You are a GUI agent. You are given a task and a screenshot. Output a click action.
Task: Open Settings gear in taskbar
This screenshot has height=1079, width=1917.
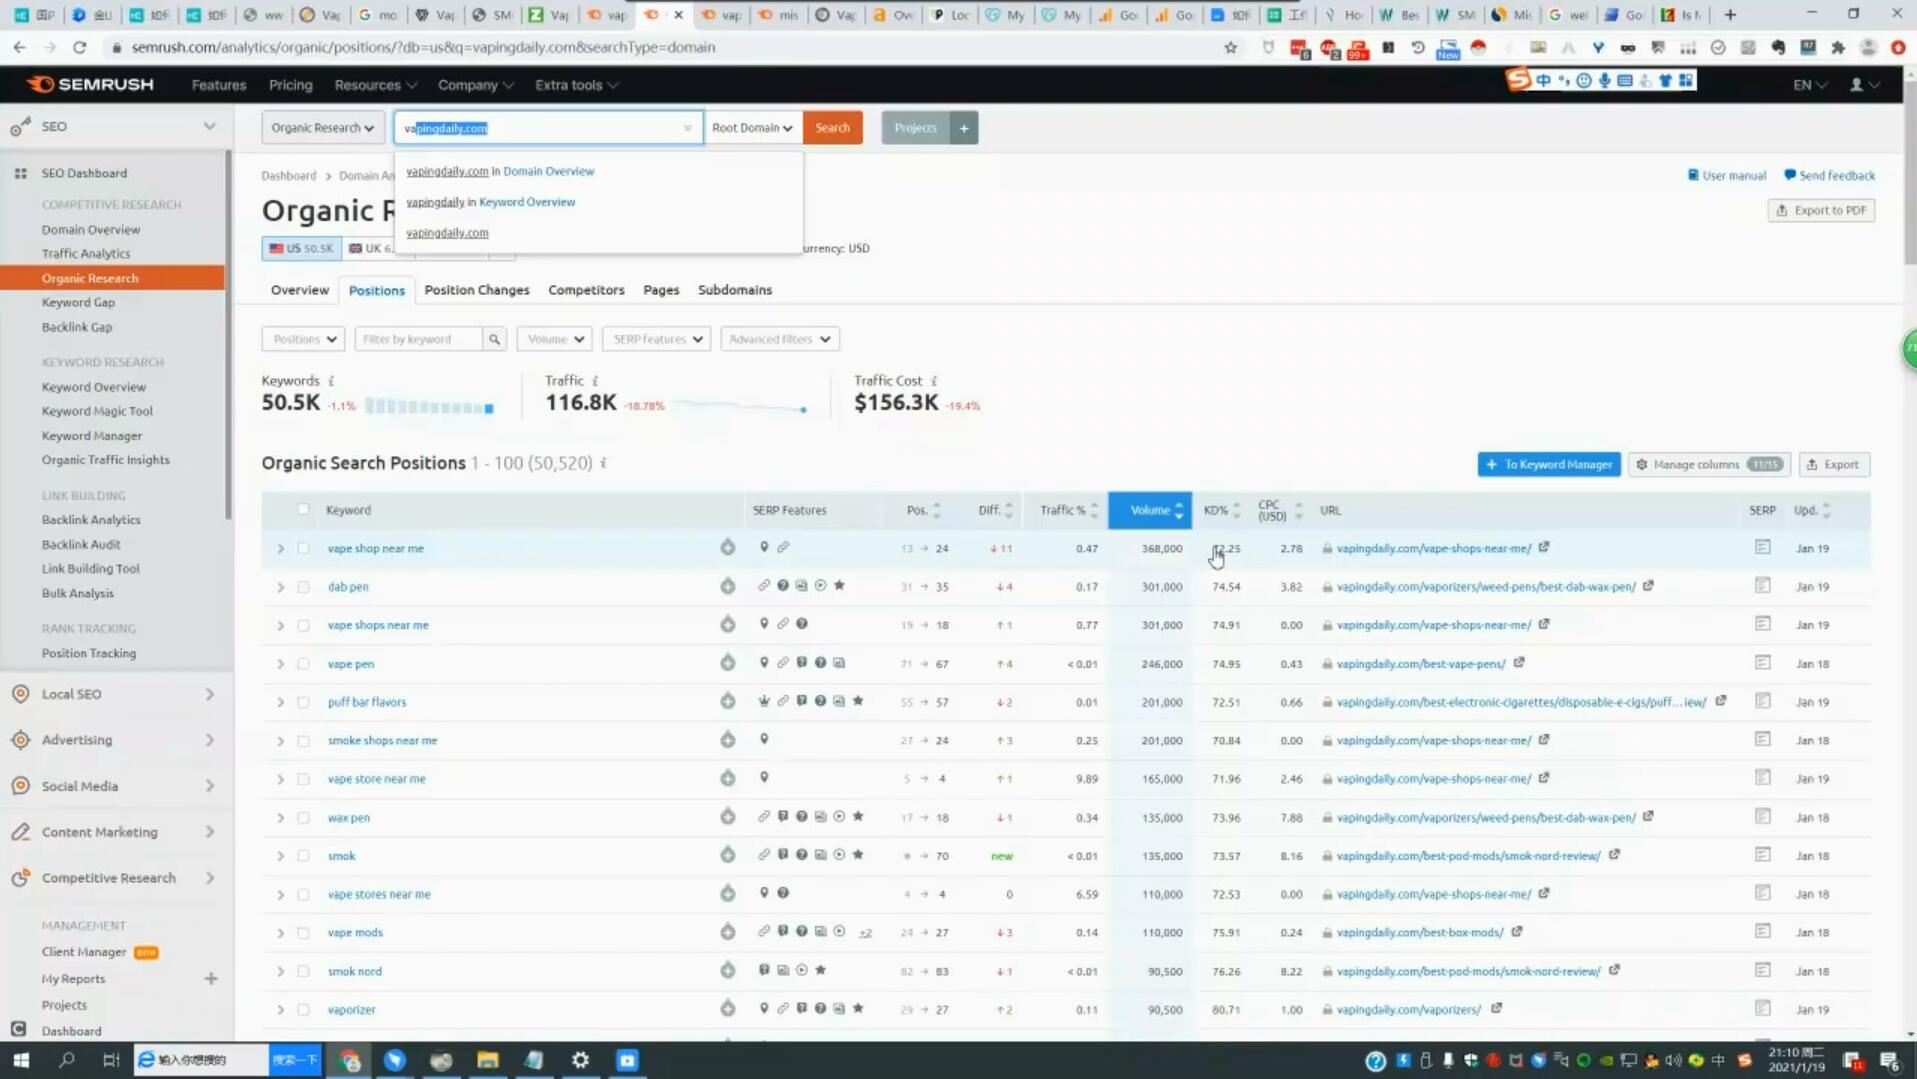[x=580, y=1060]
